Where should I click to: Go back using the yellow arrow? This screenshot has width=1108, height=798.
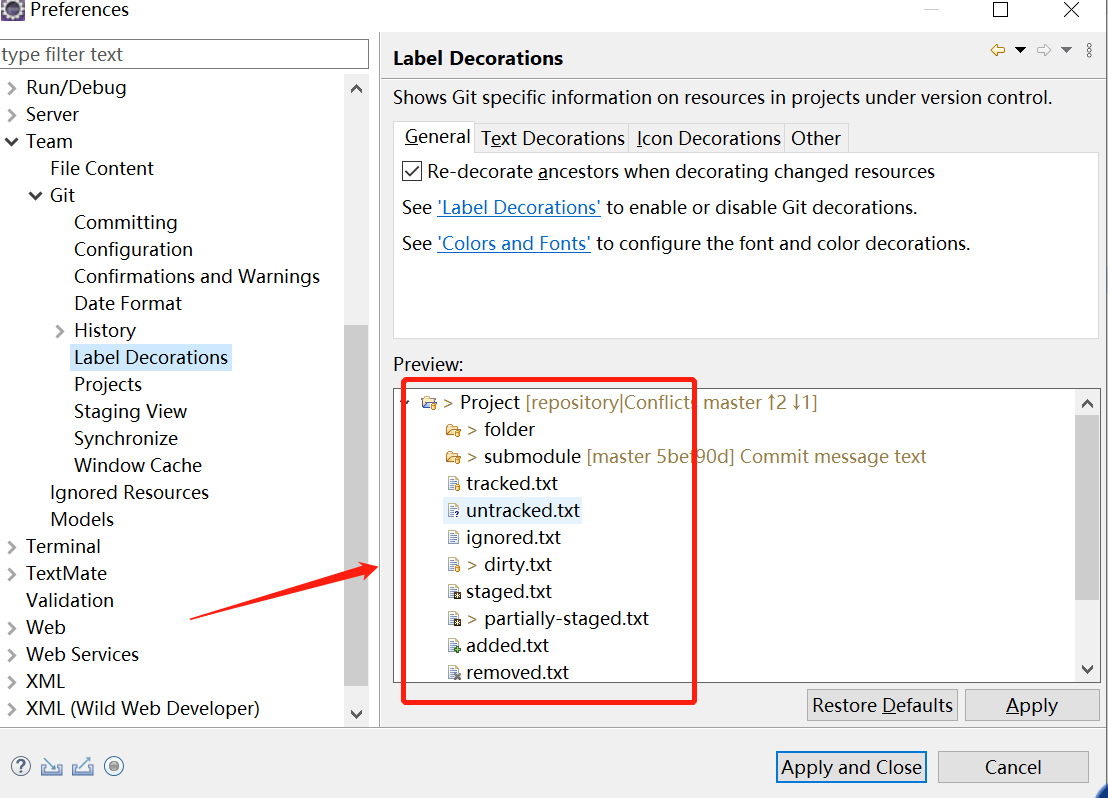[997, 50]
